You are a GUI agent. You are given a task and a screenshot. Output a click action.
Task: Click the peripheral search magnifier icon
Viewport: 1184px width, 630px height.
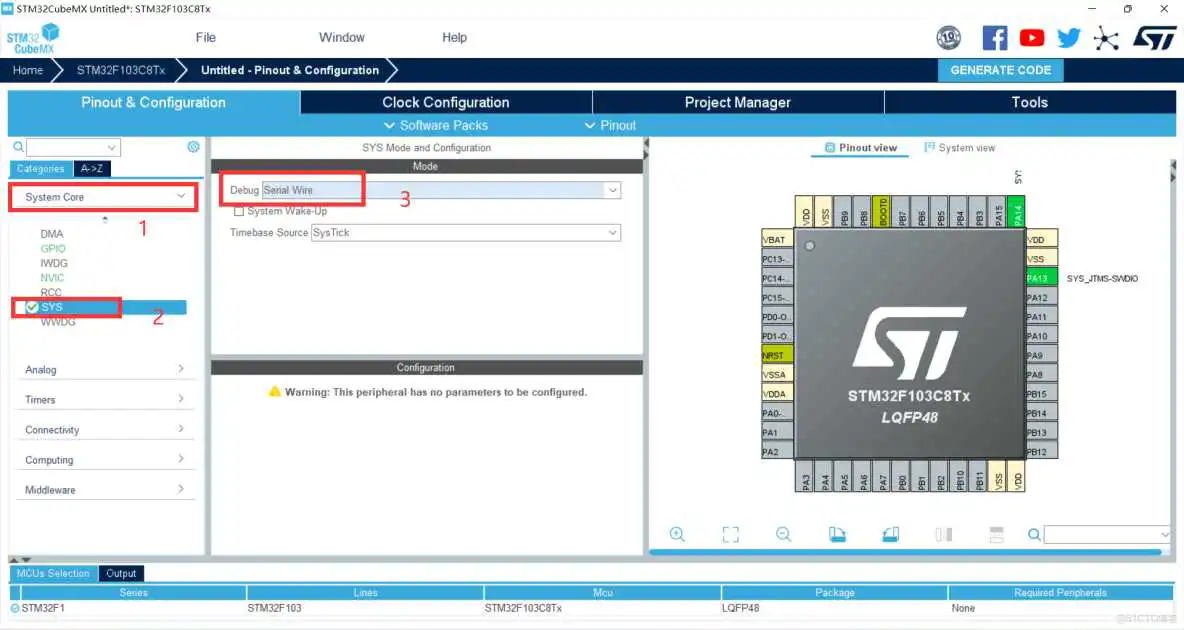tap(18, 147)
